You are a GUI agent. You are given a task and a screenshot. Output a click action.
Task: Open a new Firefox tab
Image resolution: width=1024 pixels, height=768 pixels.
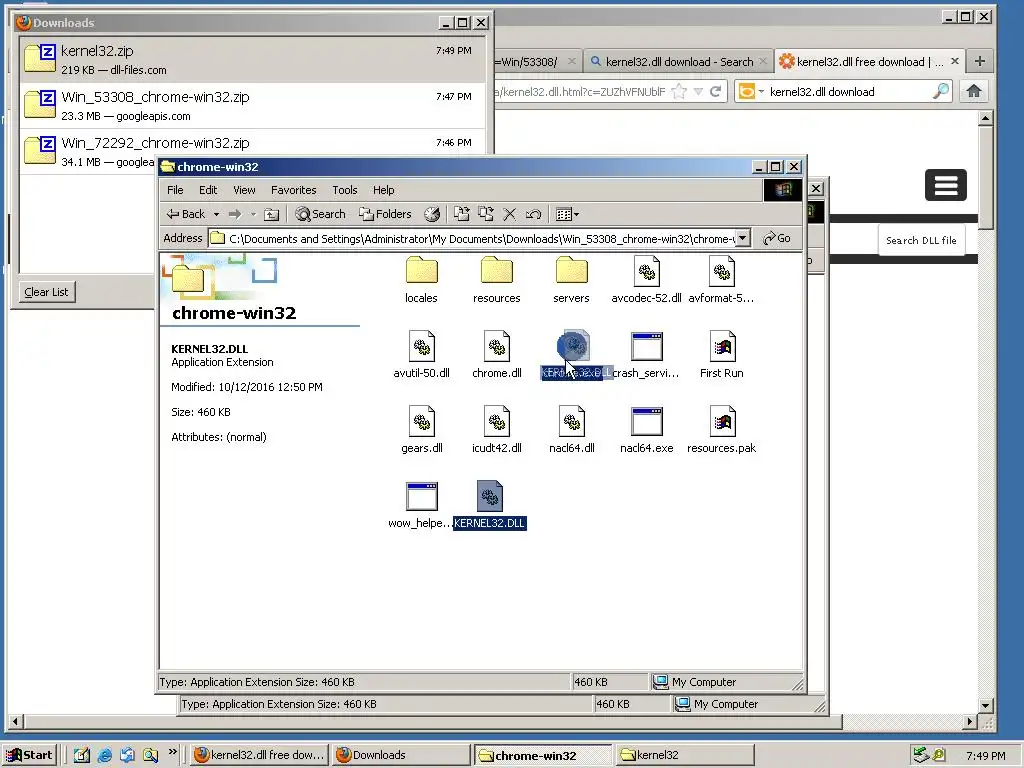pyautogui.click(x=980, y=61)
